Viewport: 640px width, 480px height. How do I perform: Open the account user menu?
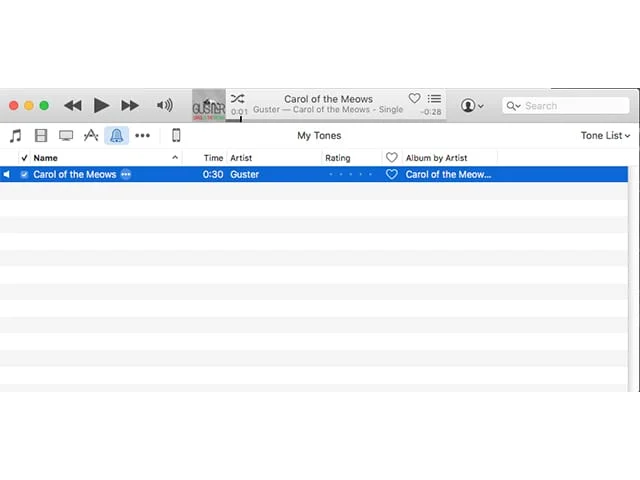click(472, 106)
